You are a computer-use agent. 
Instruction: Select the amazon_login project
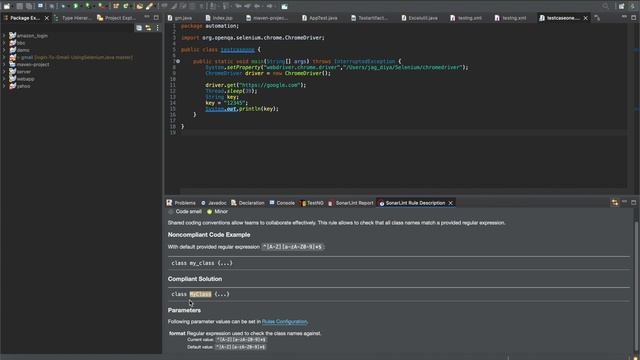point(32,36)
